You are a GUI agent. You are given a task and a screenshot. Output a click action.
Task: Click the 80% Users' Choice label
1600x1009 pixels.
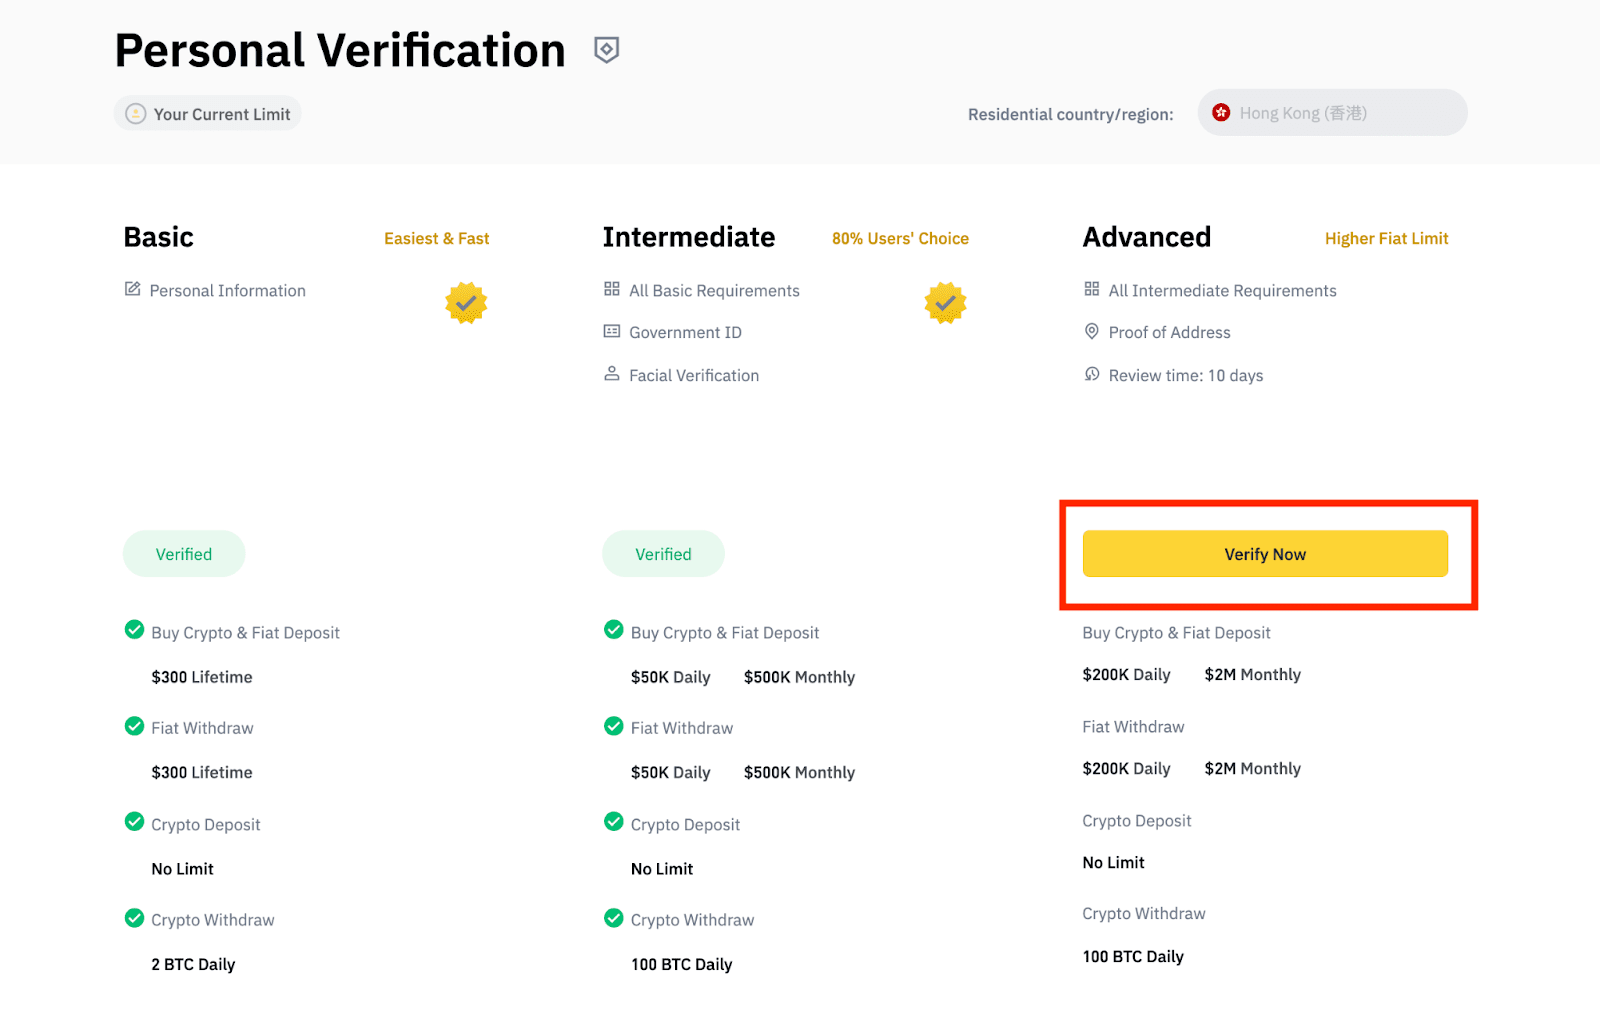[x=900, y=238]
